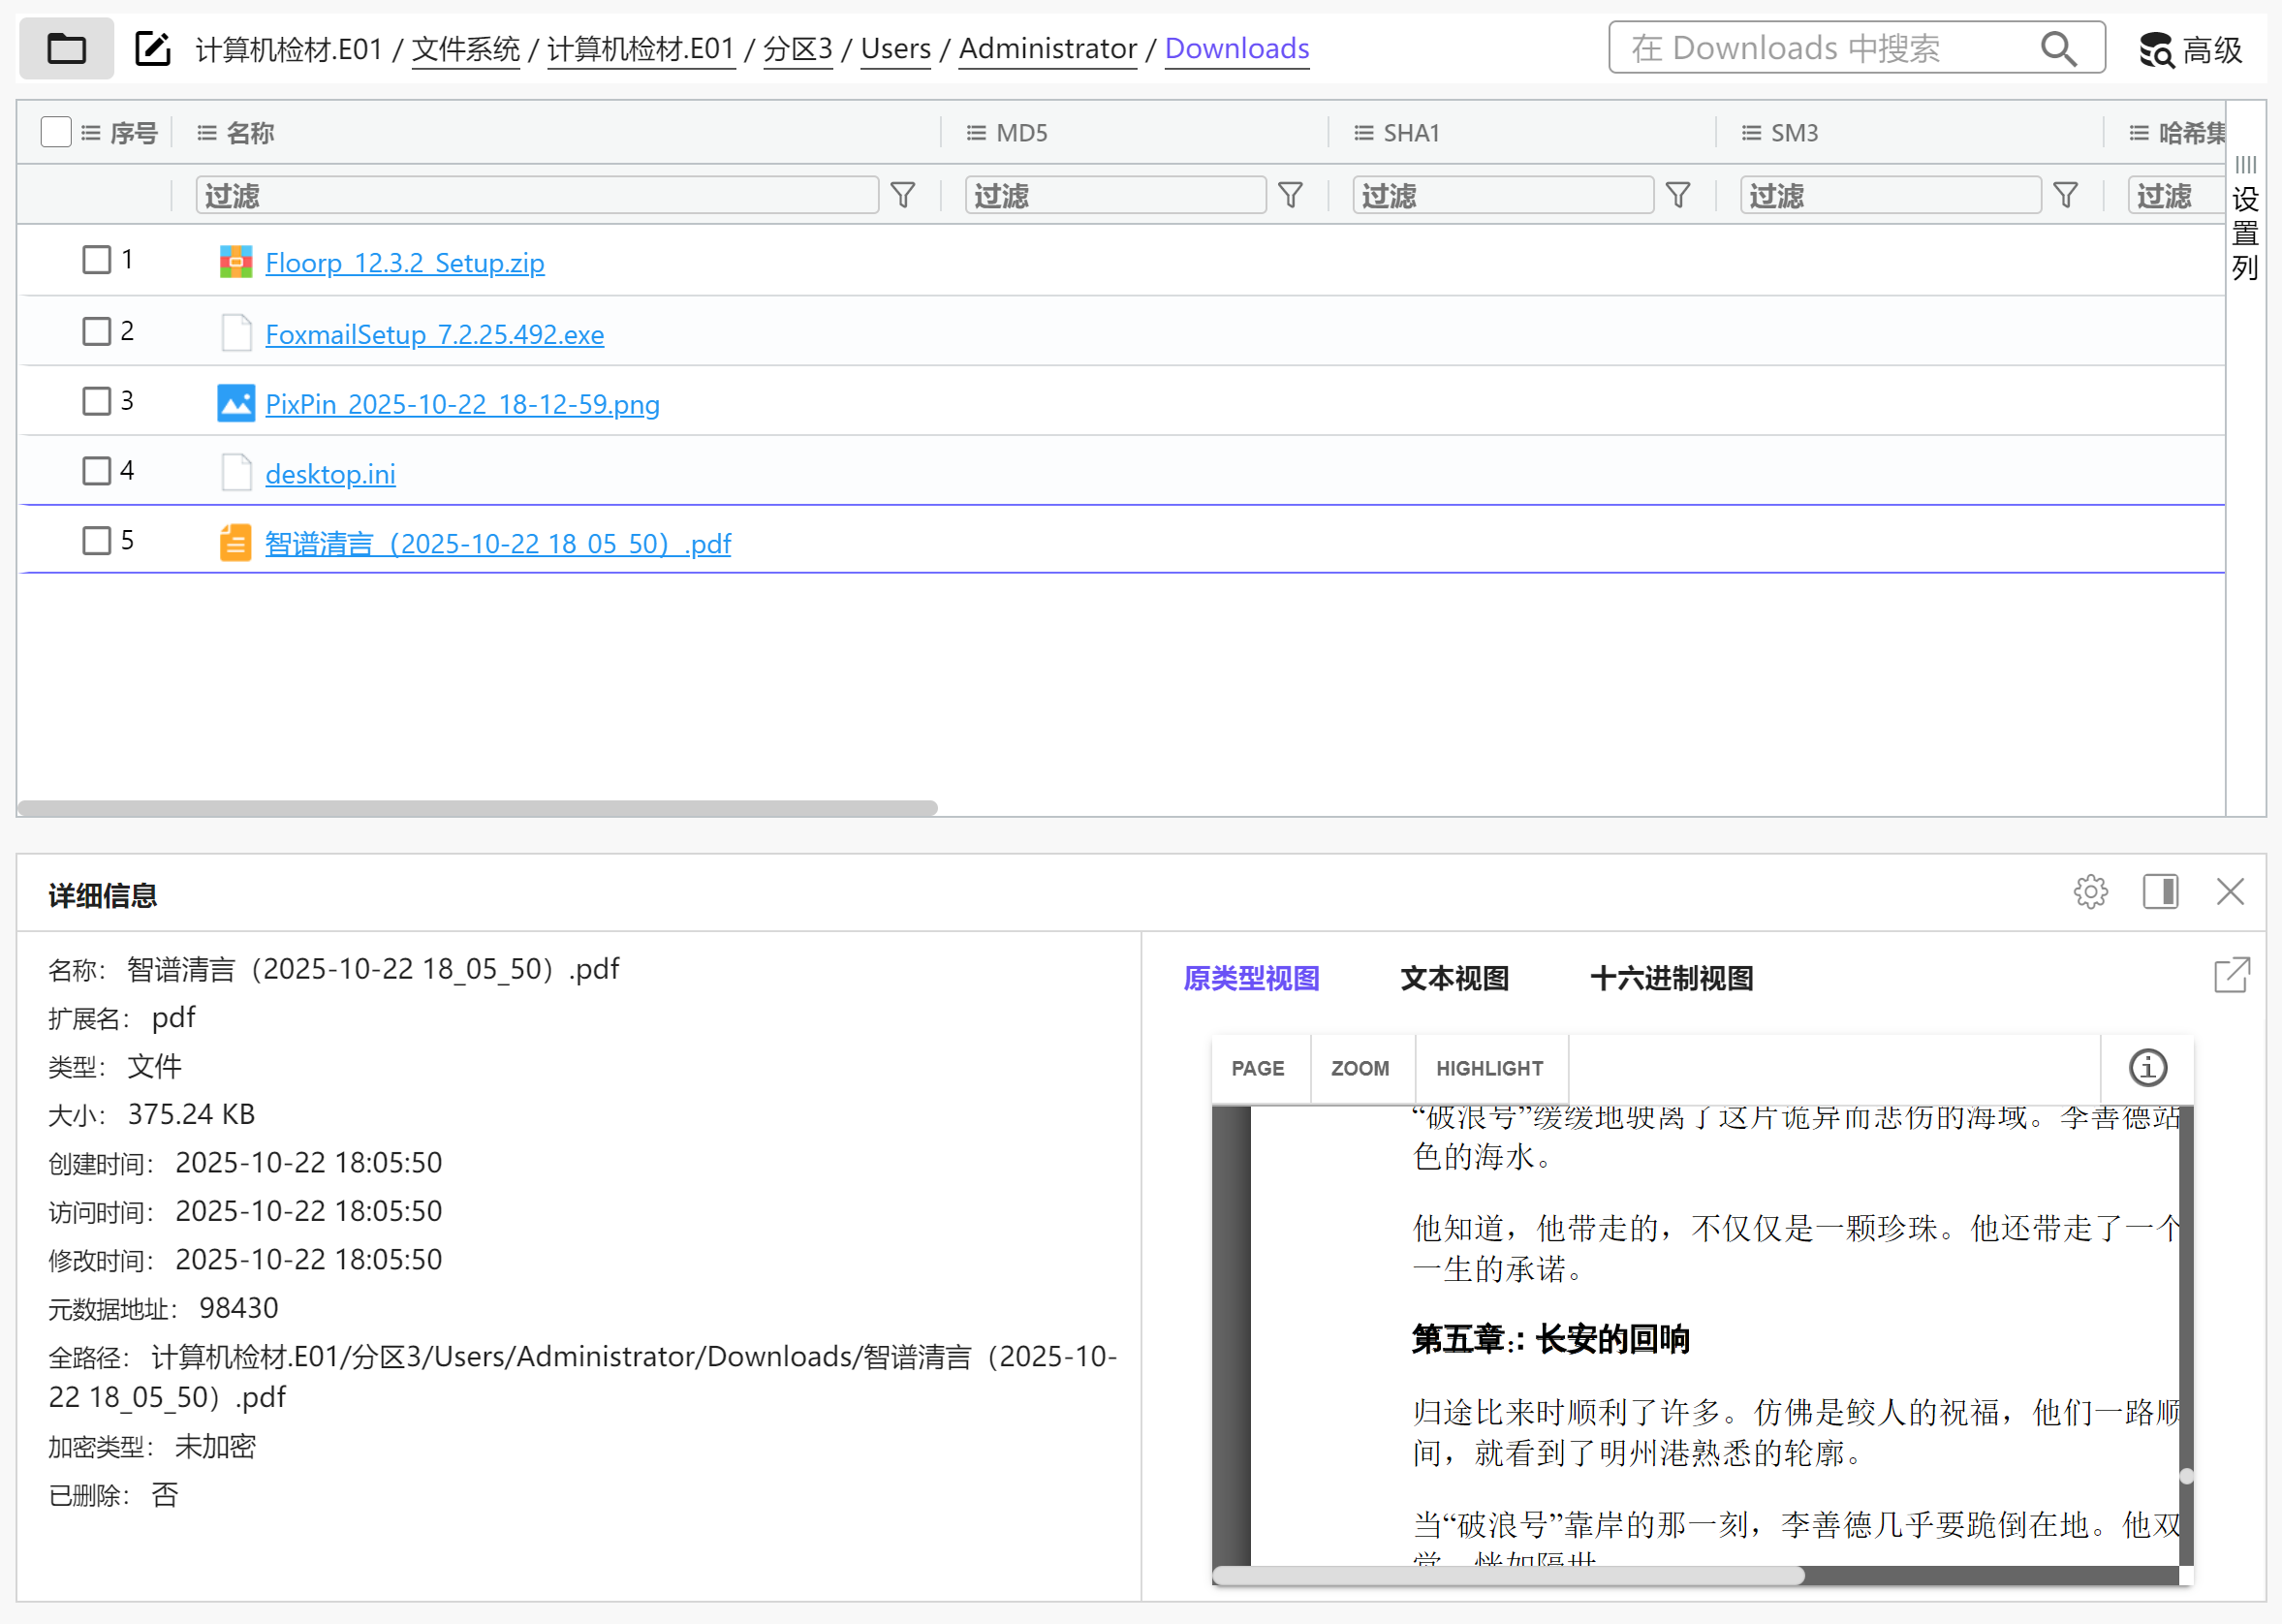Click the file list horizontal scrollbar
The width and height of the screenshot is (2282, 1624).
478,807
